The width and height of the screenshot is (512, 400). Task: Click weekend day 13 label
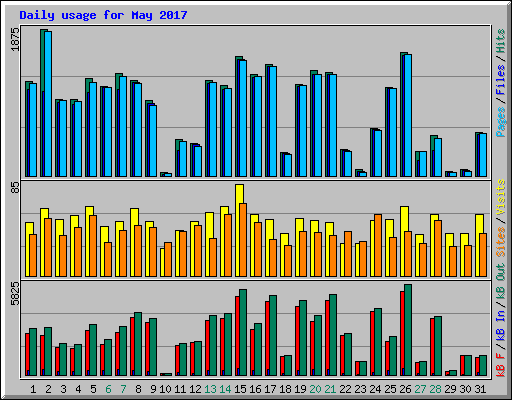click(x=210, y=389)
